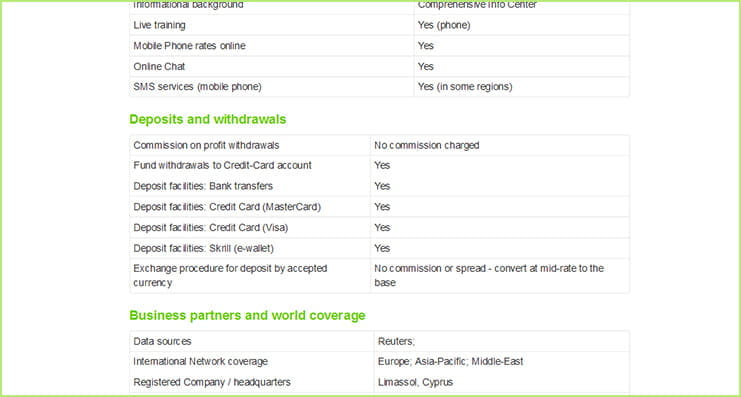
Task: Click the Limassol, Cyprus headquarters value
Action: pos(415,382)
